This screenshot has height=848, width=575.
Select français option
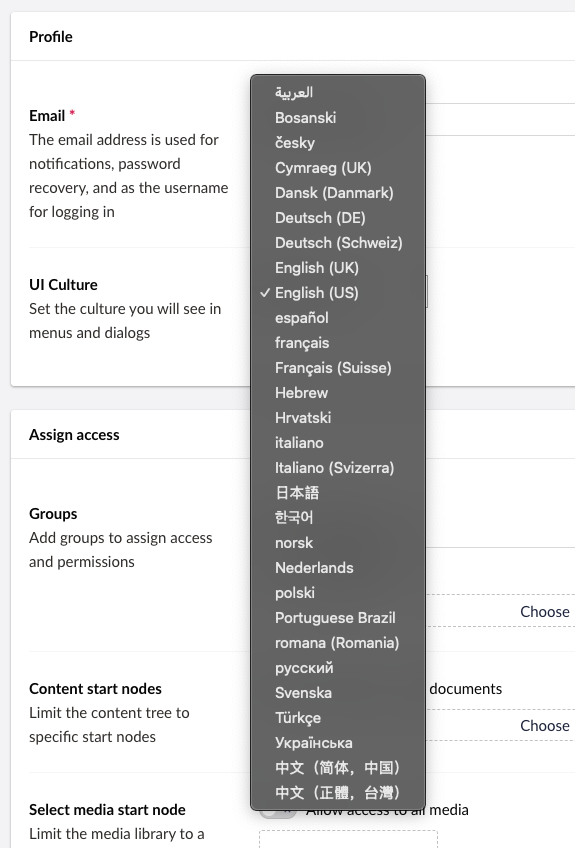tap(338, 342)
